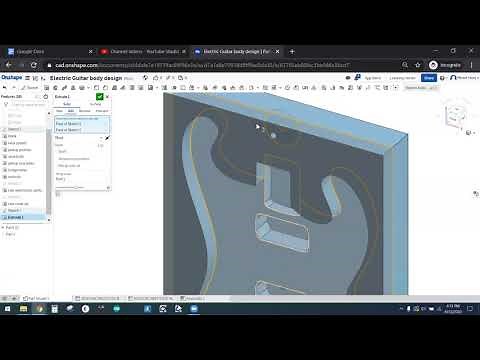
Task: Select the pickup pockets feature in the list
Action: coord(19,150)
